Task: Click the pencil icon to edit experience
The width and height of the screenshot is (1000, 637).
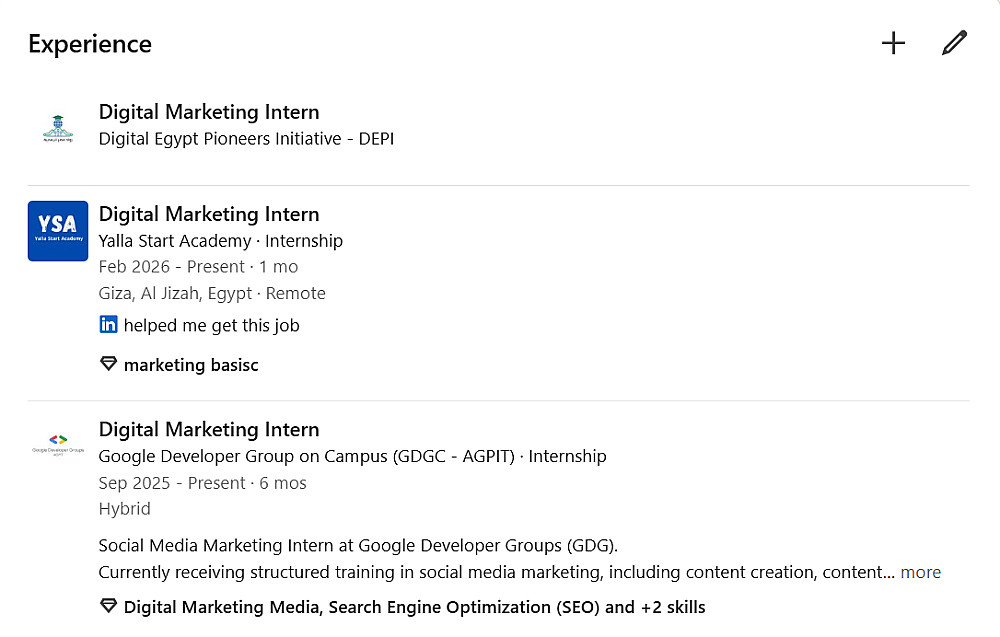Action: pos(954,43)
